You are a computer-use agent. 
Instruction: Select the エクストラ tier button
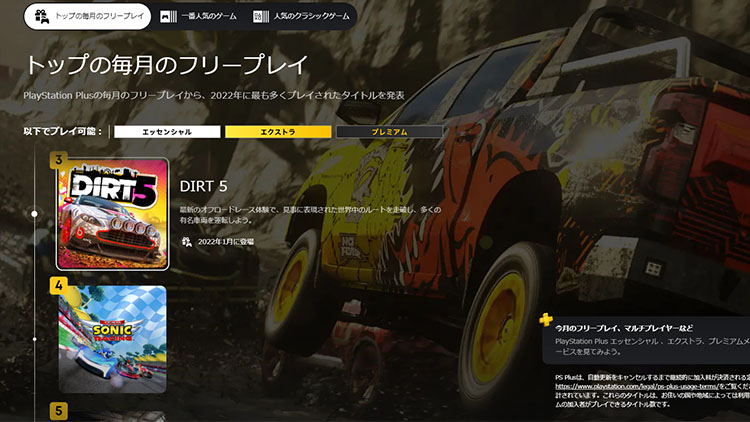tap(278, 132)
